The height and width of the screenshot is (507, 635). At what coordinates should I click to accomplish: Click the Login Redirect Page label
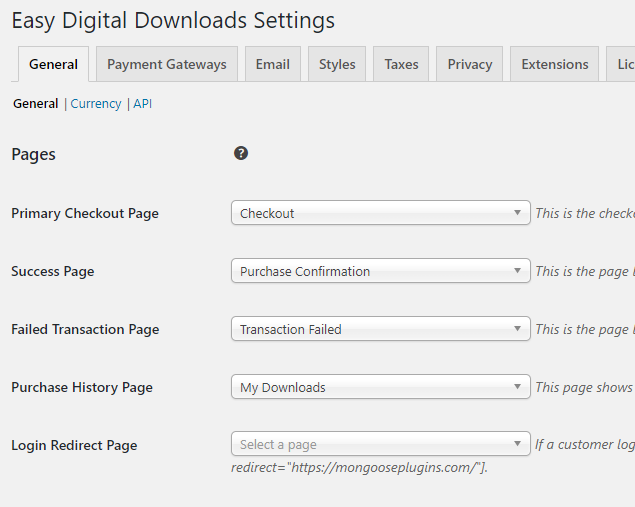pos(74,445)
